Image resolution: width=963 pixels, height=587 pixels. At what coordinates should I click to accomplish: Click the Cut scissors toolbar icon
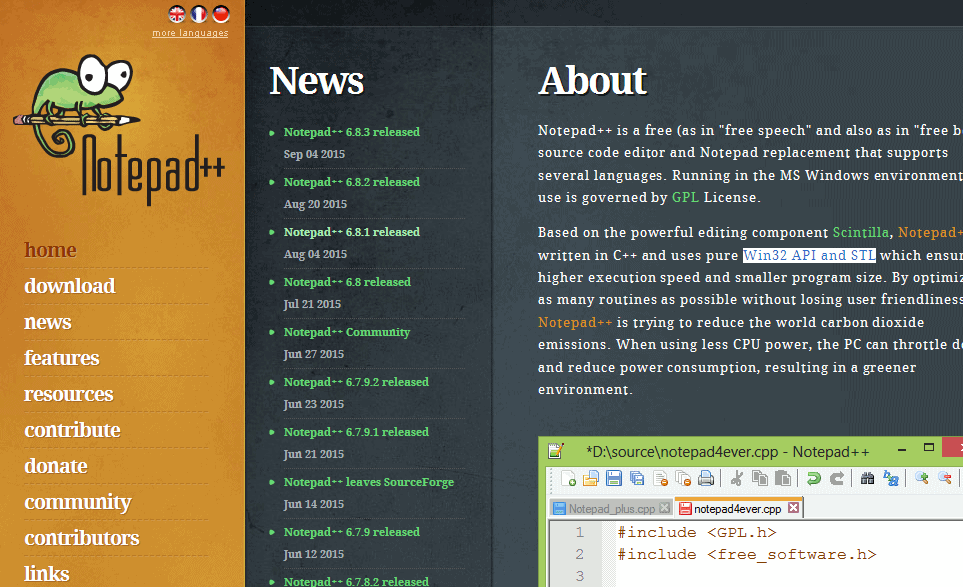pos(736,478)
